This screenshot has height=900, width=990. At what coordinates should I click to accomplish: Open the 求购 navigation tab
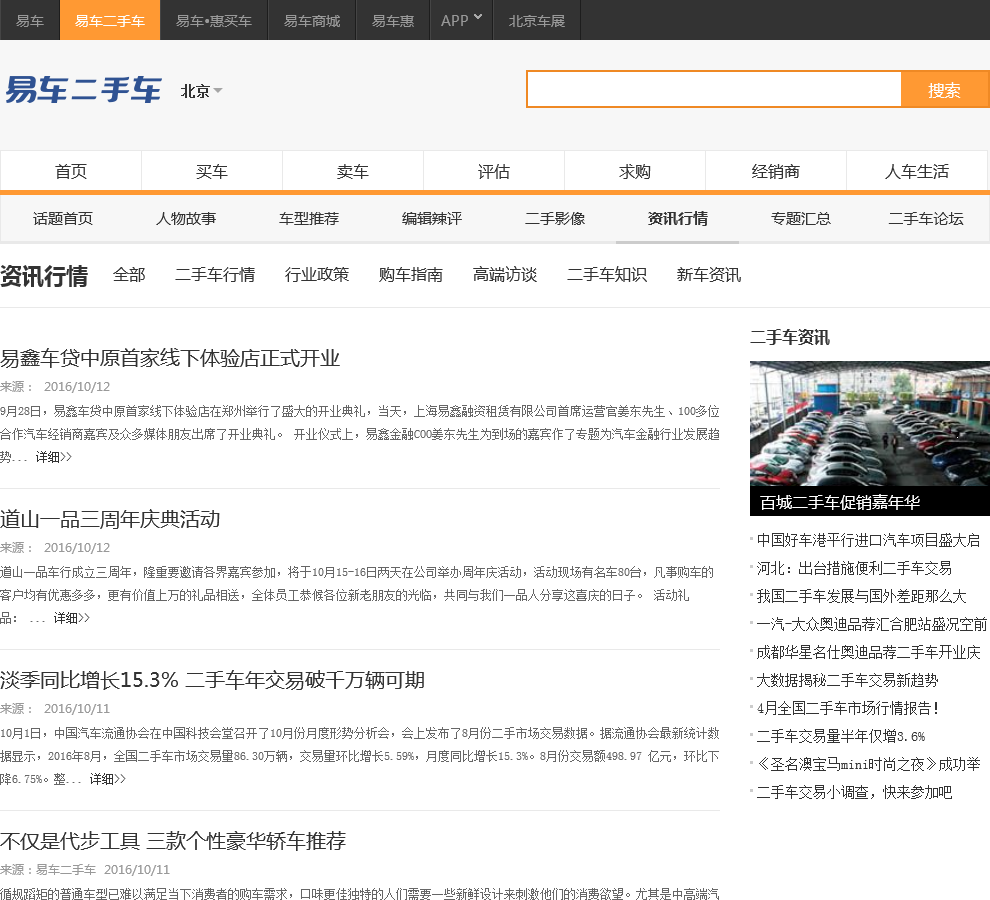pos(635,171)
